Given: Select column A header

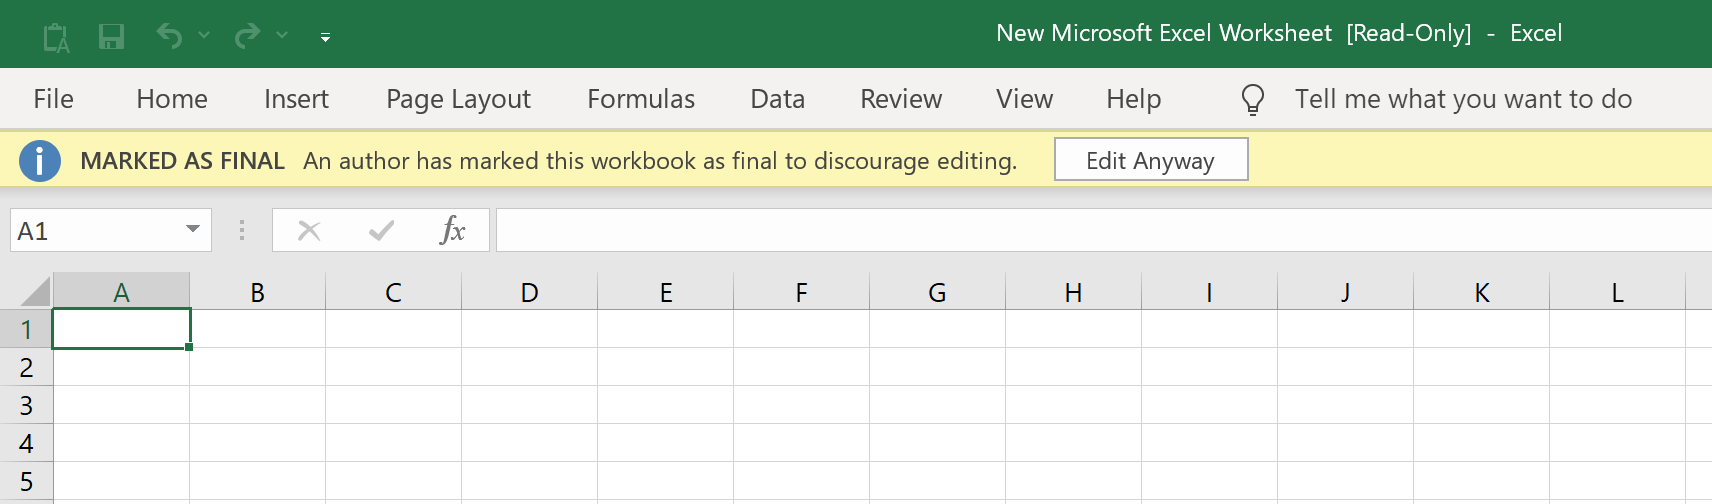Looking at the screenshot, I should 121,292.
